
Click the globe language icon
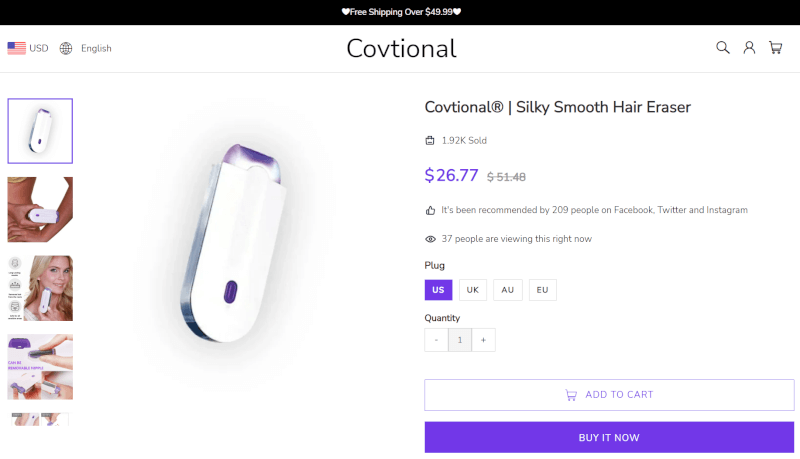click(66, 48)
